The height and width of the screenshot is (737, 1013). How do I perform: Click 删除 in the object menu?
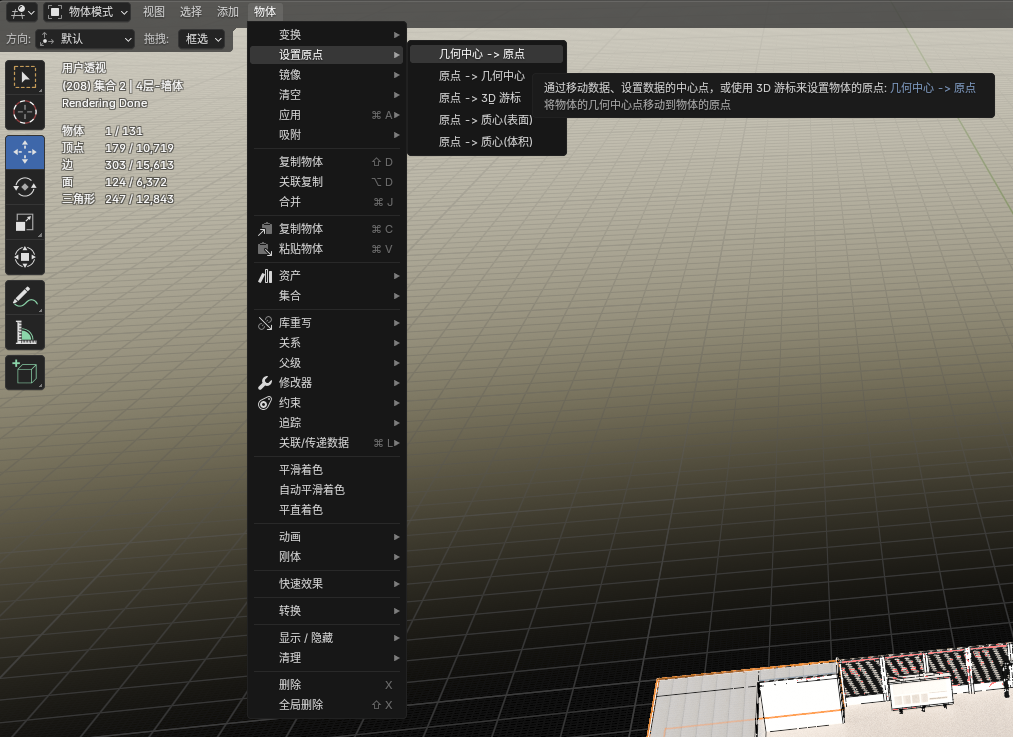tap(290, 685)
